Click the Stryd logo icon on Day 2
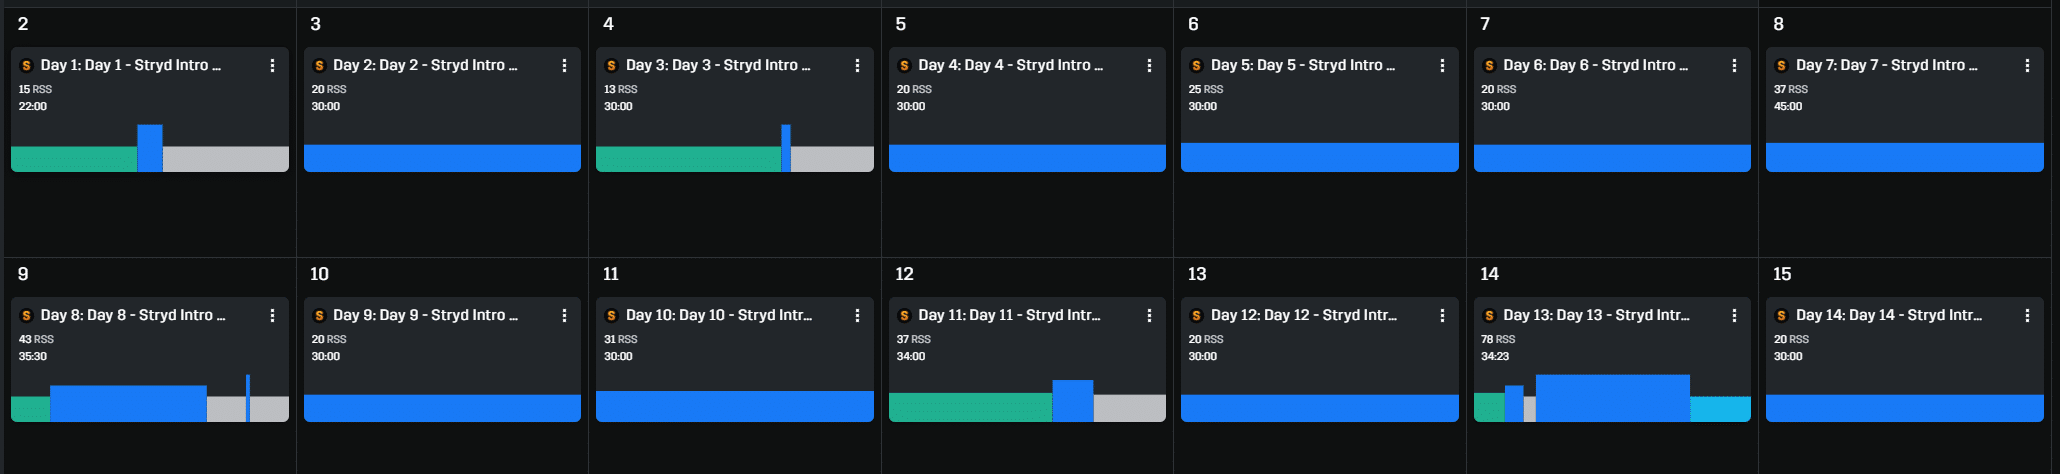The width and height of the screenshot is (2060, 474). [319, 66]
